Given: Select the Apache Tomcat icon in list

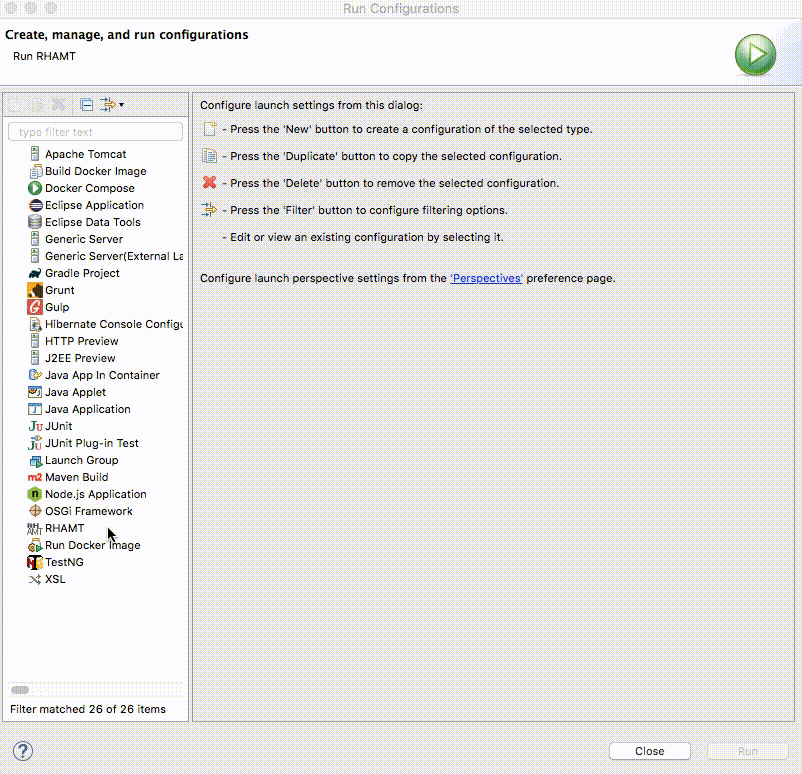Looking at the screenshot, I should point(35,154).
